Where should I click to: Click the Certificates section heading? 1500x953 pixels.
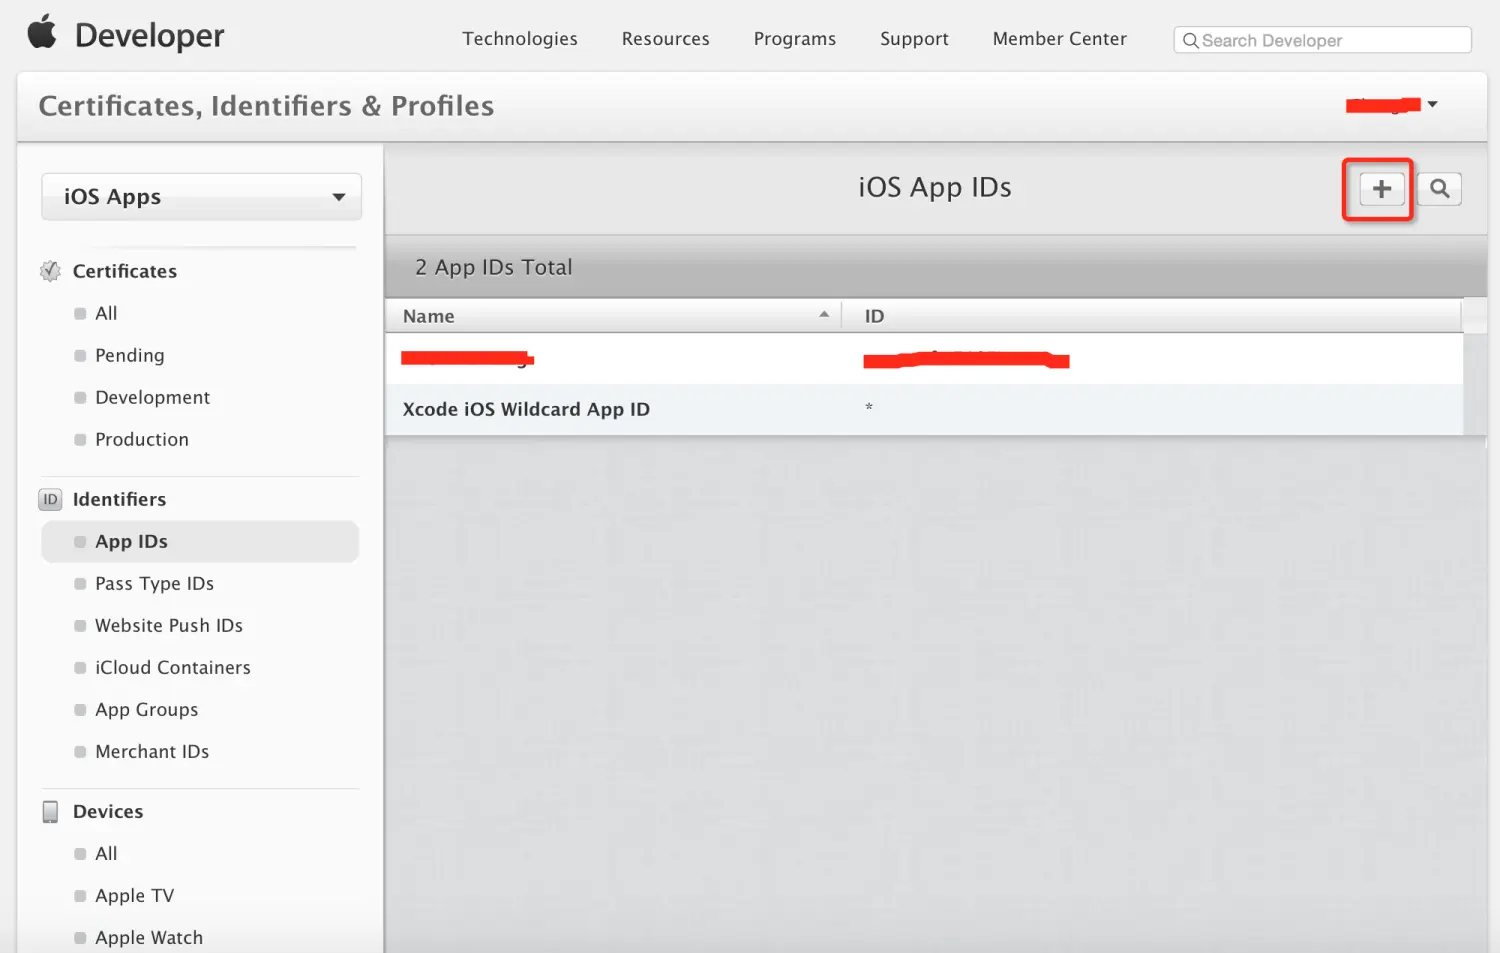[x=124, y=271]
